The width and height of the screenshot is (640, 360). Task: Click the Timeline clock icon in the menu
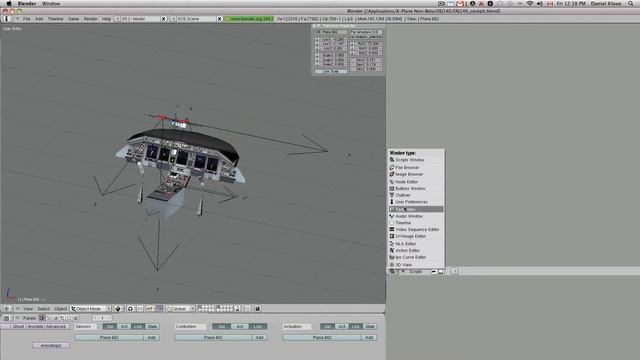point(392,223)
